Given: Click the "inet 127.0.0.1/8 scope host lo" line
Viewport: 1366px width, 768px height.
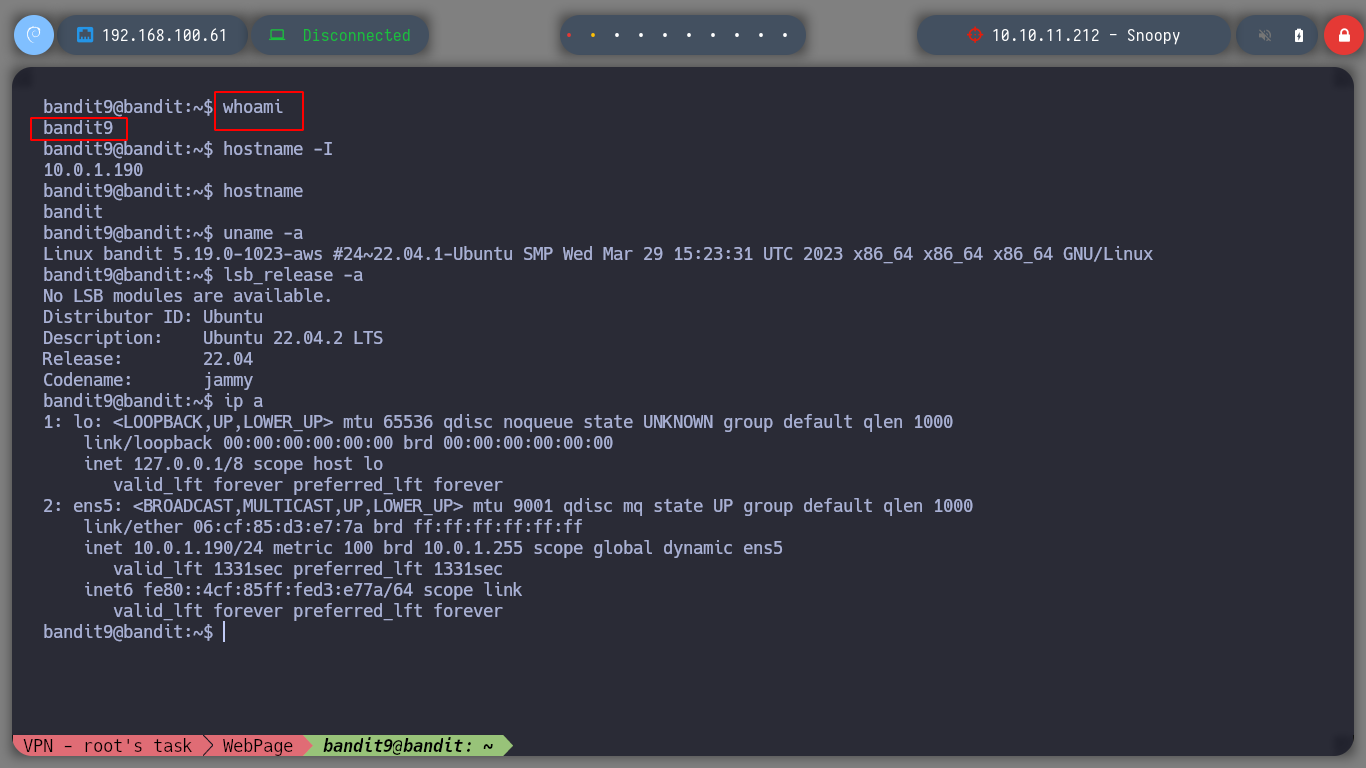Looking at the screenshot, I should [x=233, y=464].
